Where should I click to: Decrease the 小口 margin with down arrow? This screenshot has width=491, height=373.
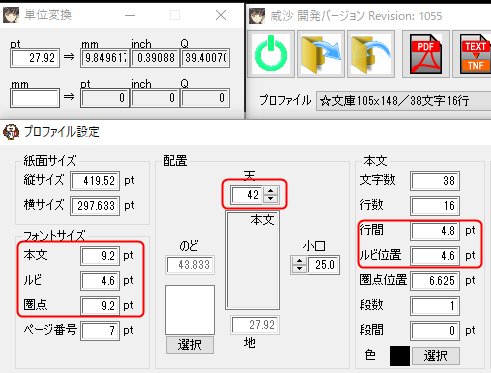point(299,269)
